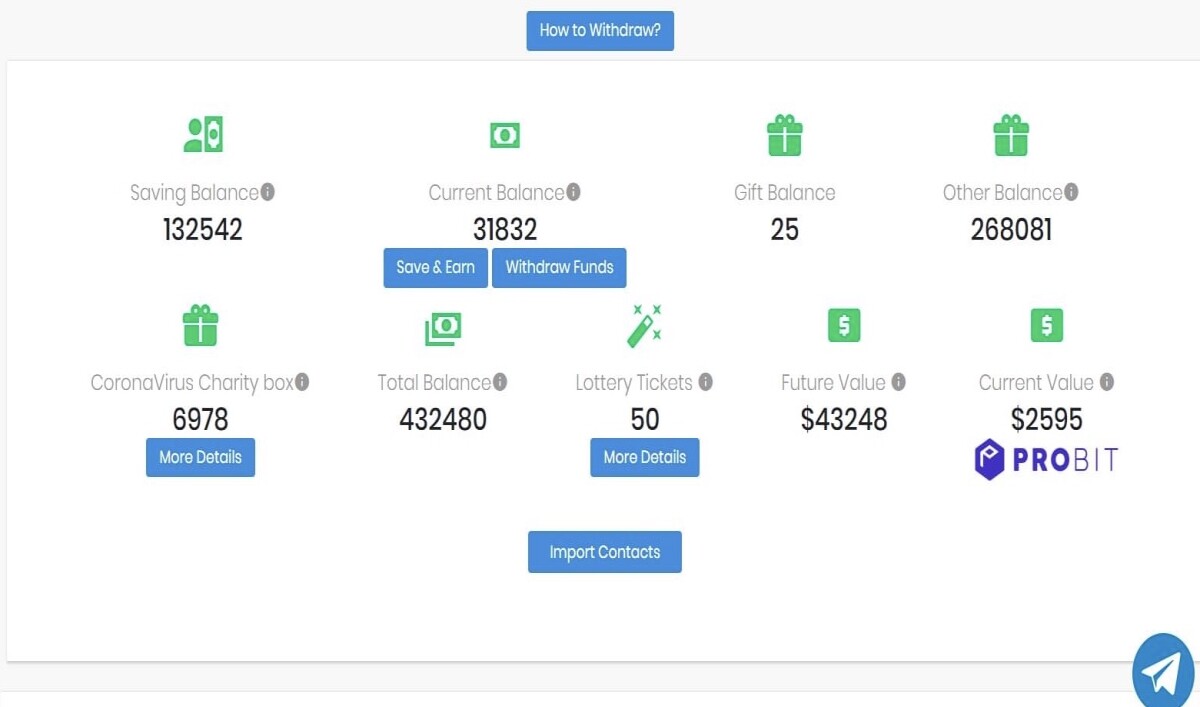Click the Total Balance label text
This screenshot has height=707, width=1200.
(x=434, y=383)
